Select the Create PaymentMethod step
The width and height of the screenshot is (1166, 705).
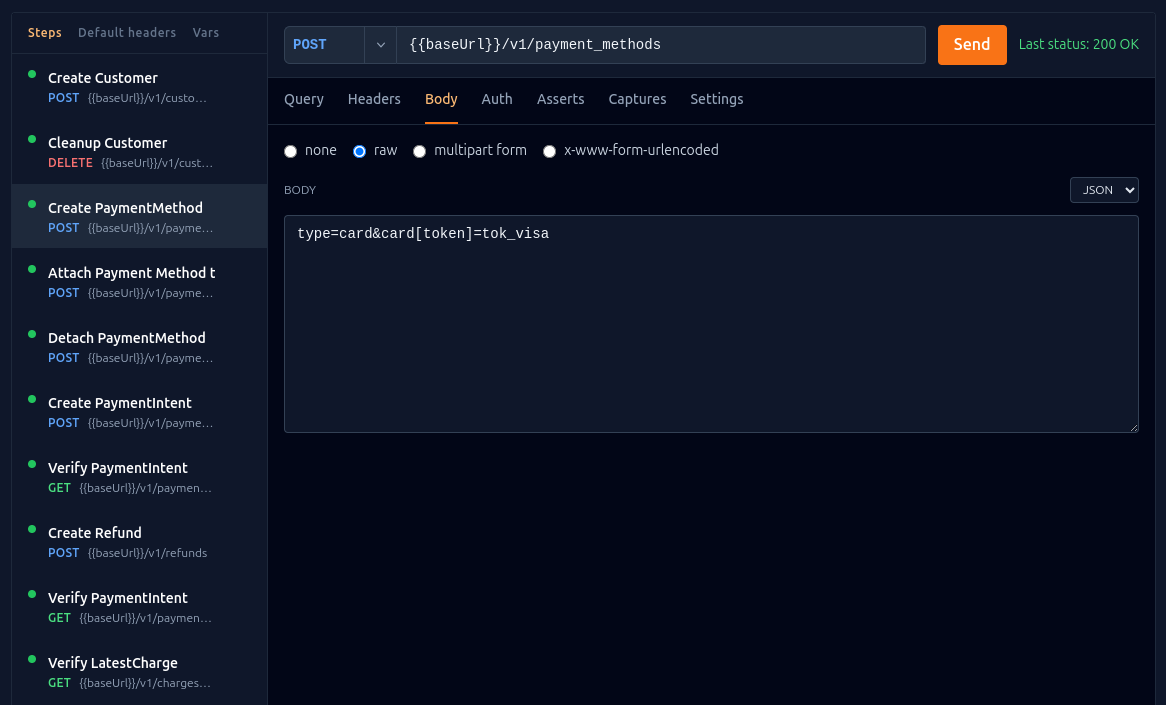(x=139, y=216)
